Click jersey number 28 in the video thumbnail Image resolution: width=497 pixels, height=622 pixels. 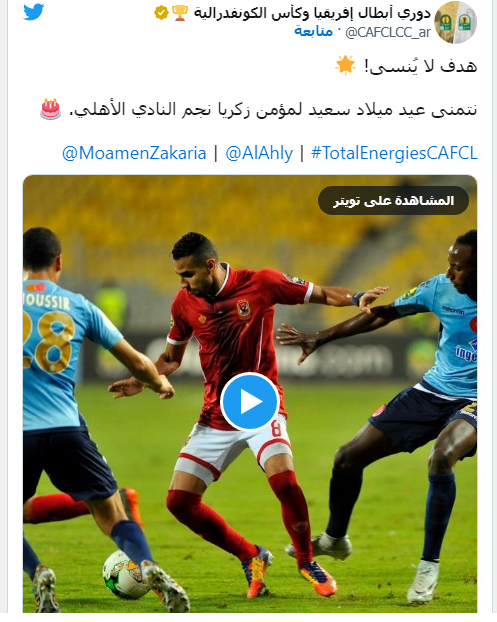(x=48, y=342)
